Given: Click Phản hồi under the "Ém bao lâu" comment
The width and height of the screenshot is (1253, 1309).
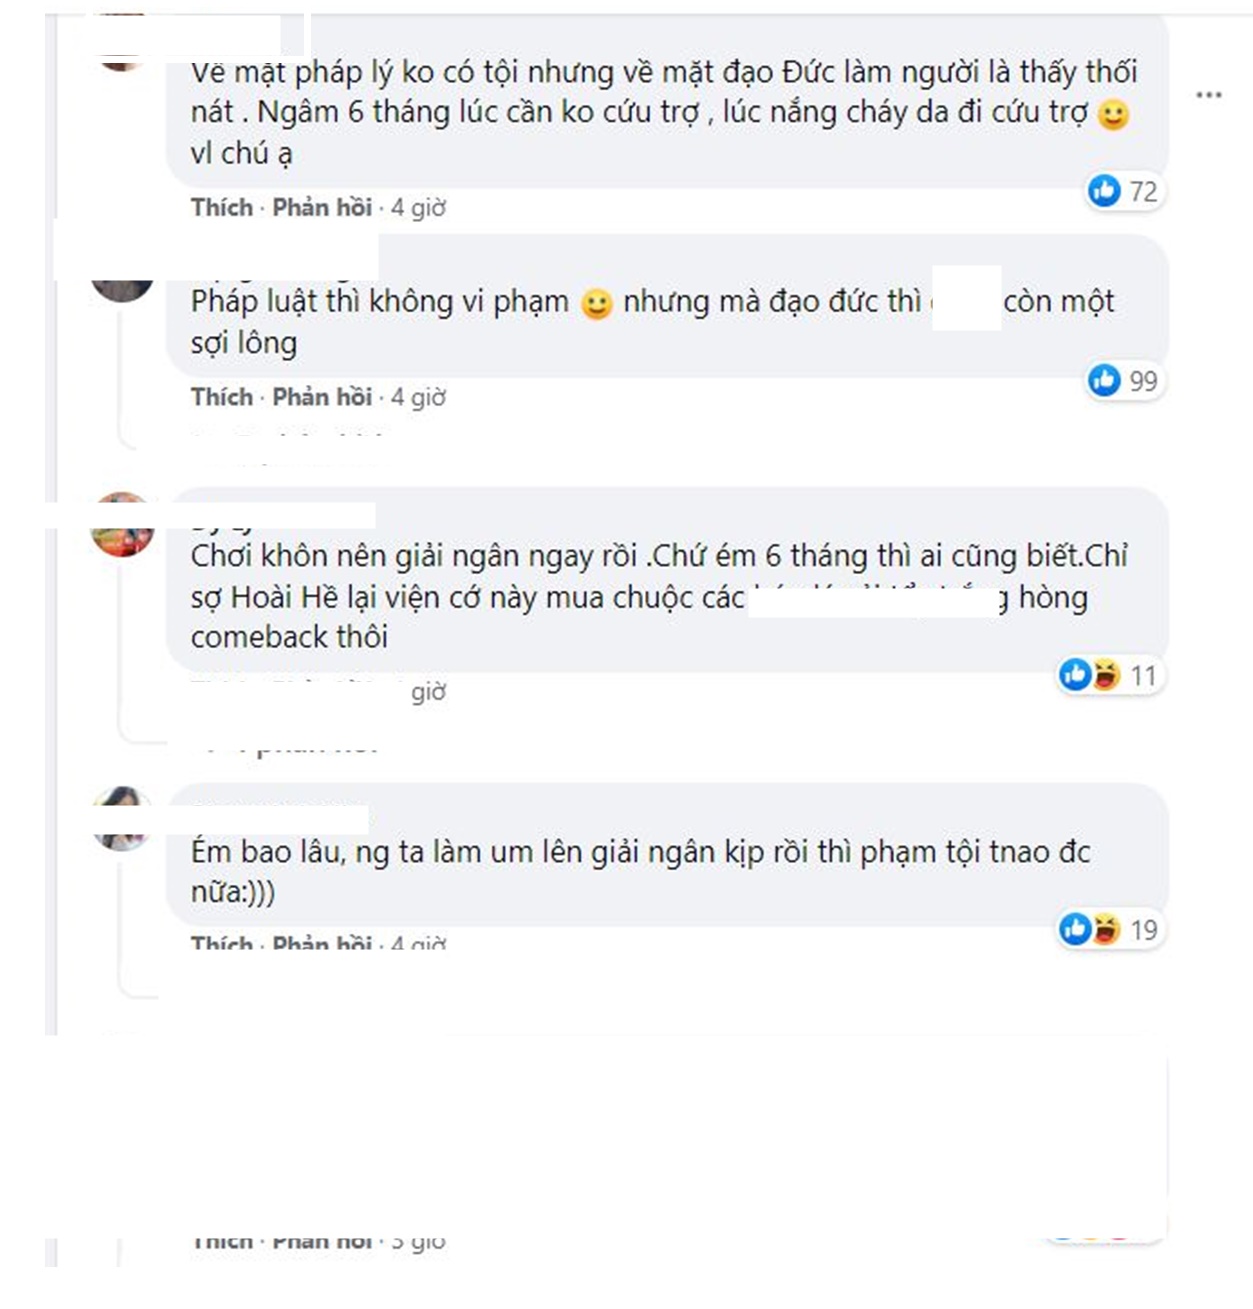Looking at the screenshot, I should pos(322,942).
